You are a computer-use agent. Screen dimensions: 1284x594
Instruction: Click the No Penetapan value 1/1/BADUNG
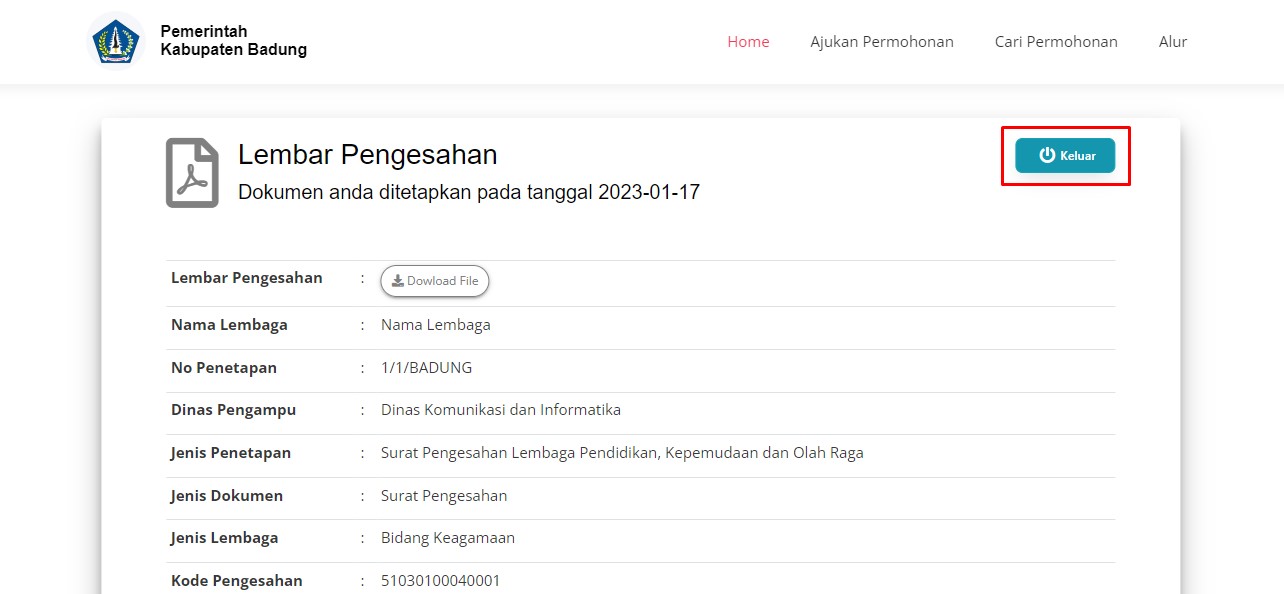point(426,368)
